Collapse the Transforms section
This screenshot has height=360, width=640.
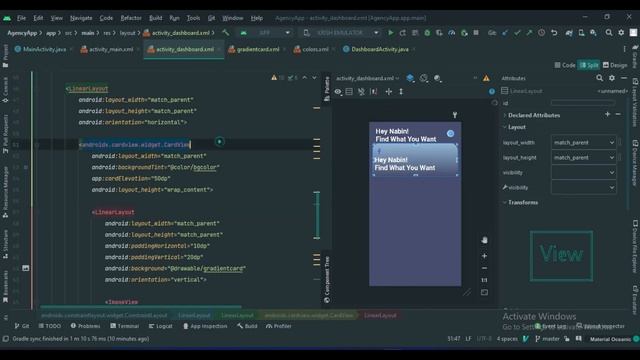(x=505, y=202)
